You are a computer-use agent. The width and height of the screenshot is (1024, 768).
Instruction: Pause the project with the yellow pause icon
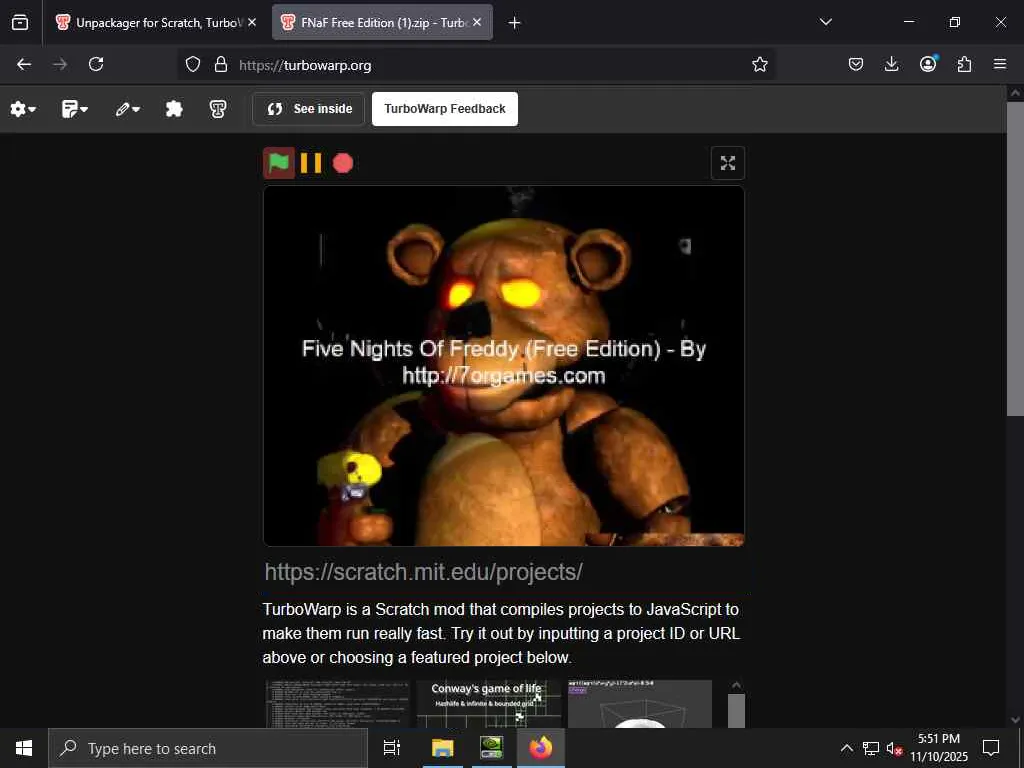tap(311, 163)
